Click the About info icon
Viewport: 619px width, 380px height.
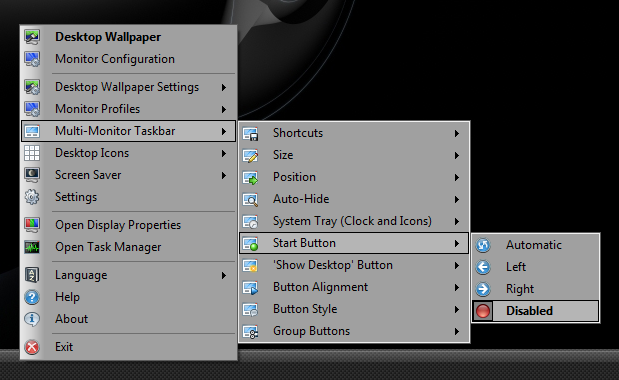(32, 319)
